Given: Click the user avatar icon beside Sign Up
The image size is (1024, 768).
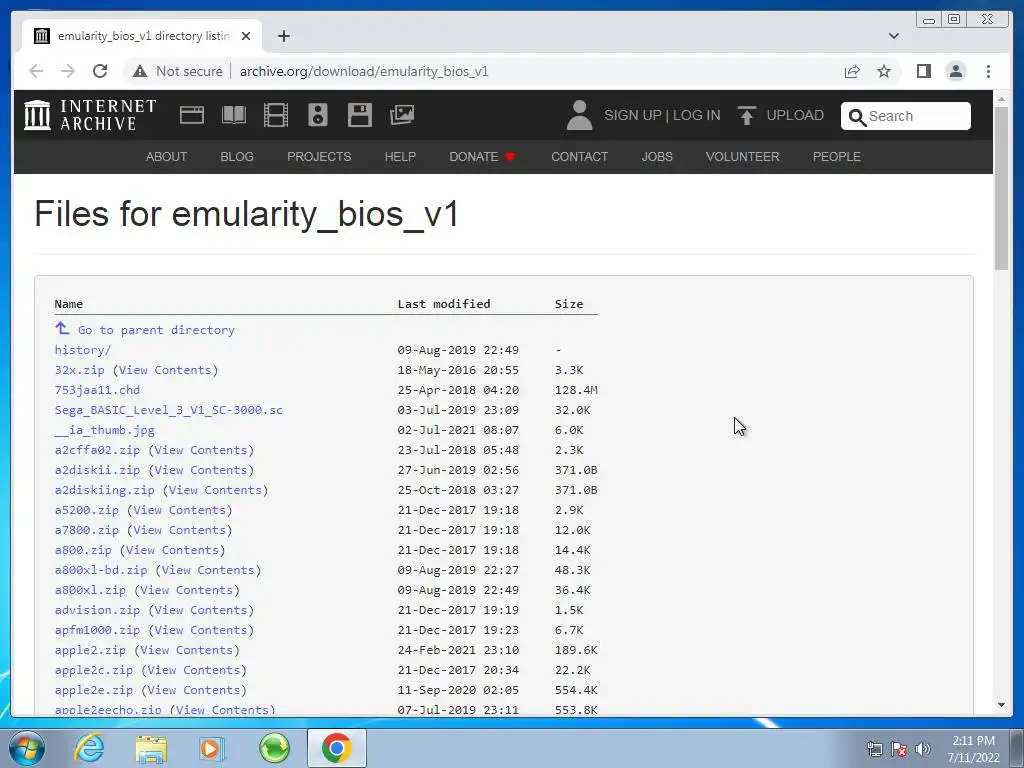Looking at the screenshot, I should tap(579, 115).
